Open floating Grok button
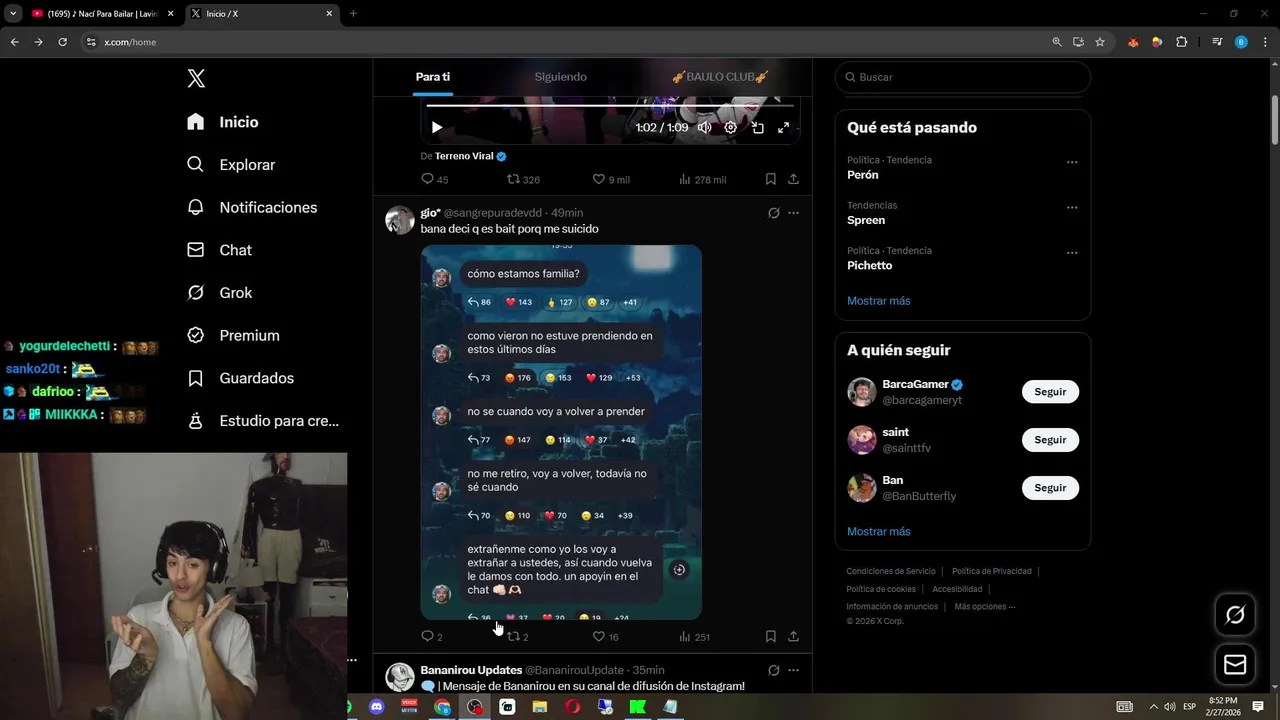The width and height of the screenshot is (1280, 720). point(1235,615)
